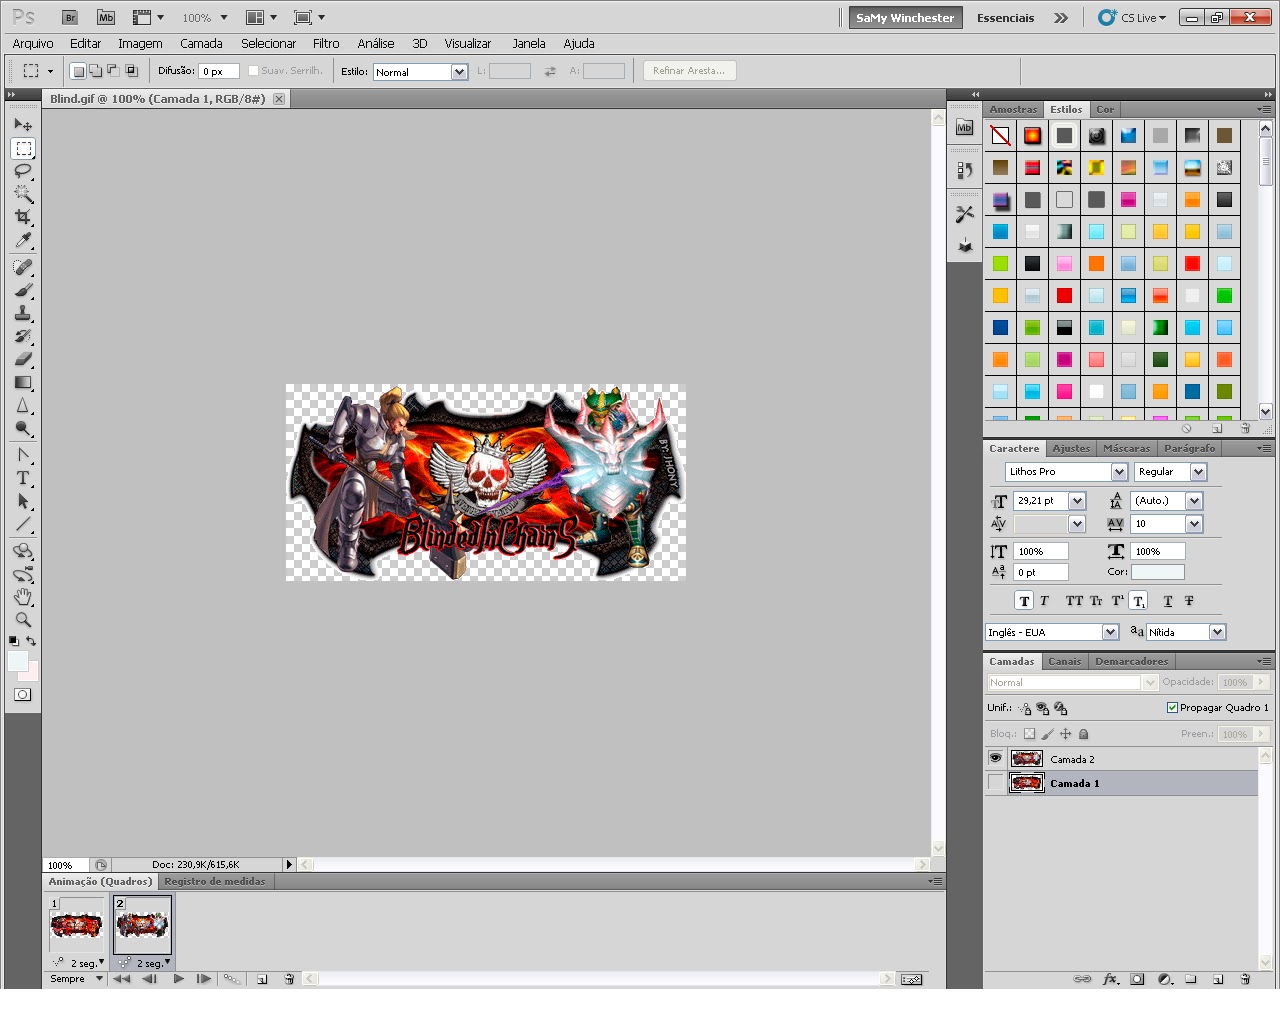Select the Brush tool
This screenshot has width=1280, height=1024.
23,290
